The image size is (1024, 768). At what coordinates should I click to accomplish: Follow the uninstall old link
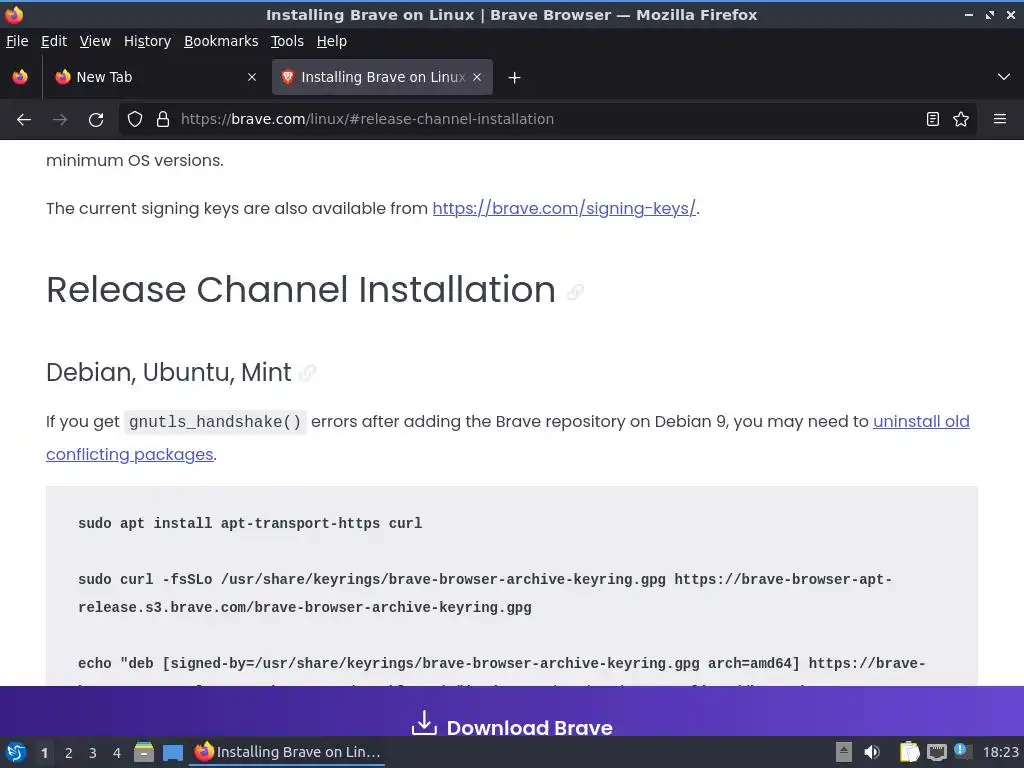point(921,421)
